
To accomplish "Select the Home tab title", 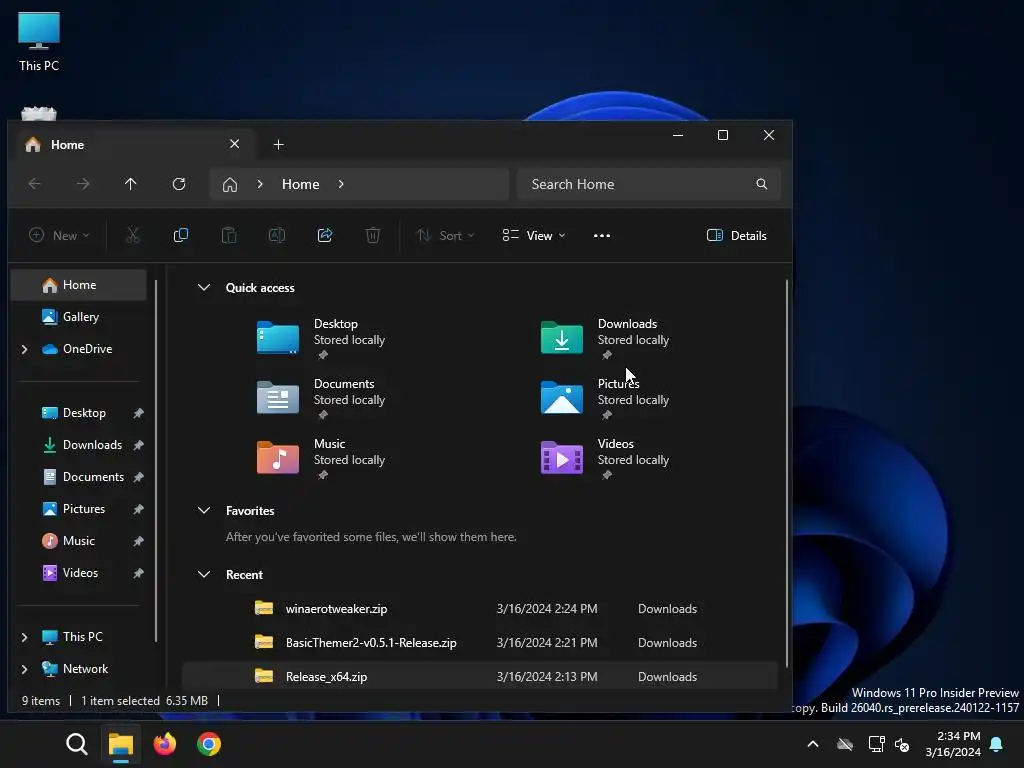I will point(68,144).
